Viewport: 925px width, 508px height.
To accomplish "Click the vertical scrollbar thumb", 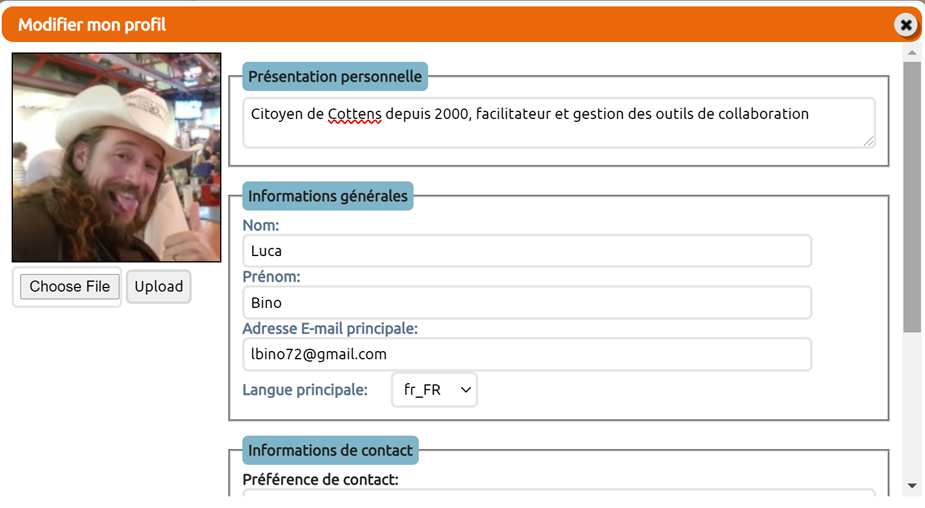I will pos(911,195).
